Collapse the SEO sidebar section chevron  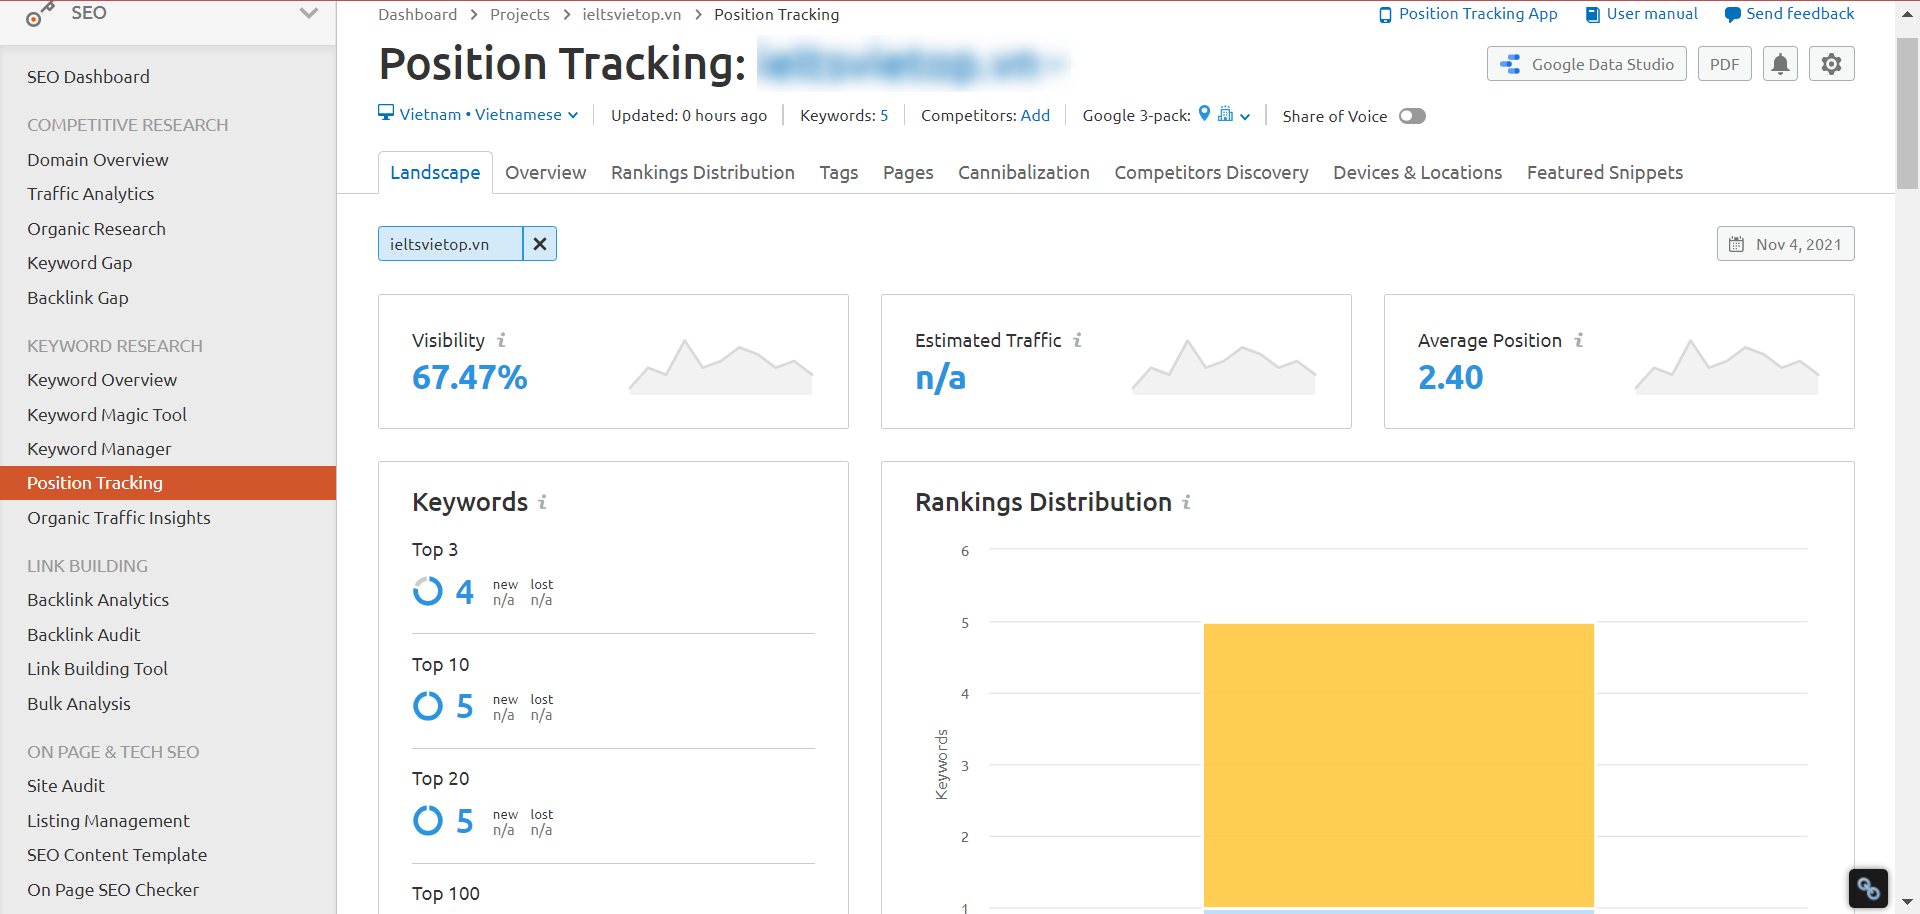coord(309,13)
